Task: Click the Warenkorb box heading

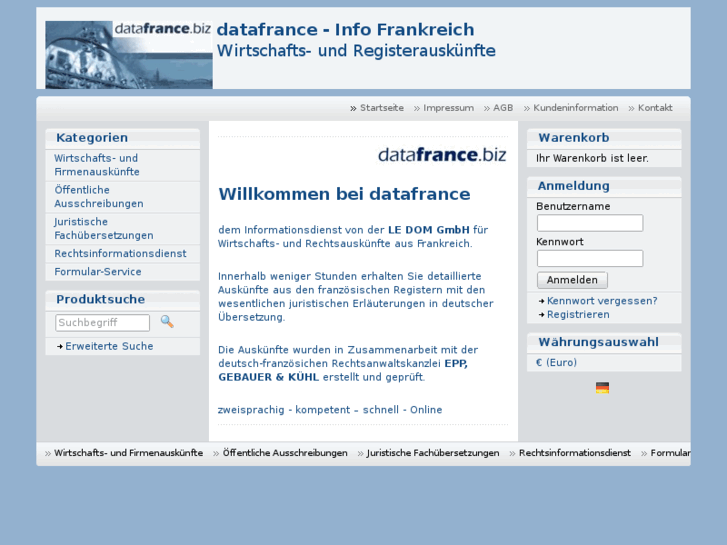Action: 574,137
